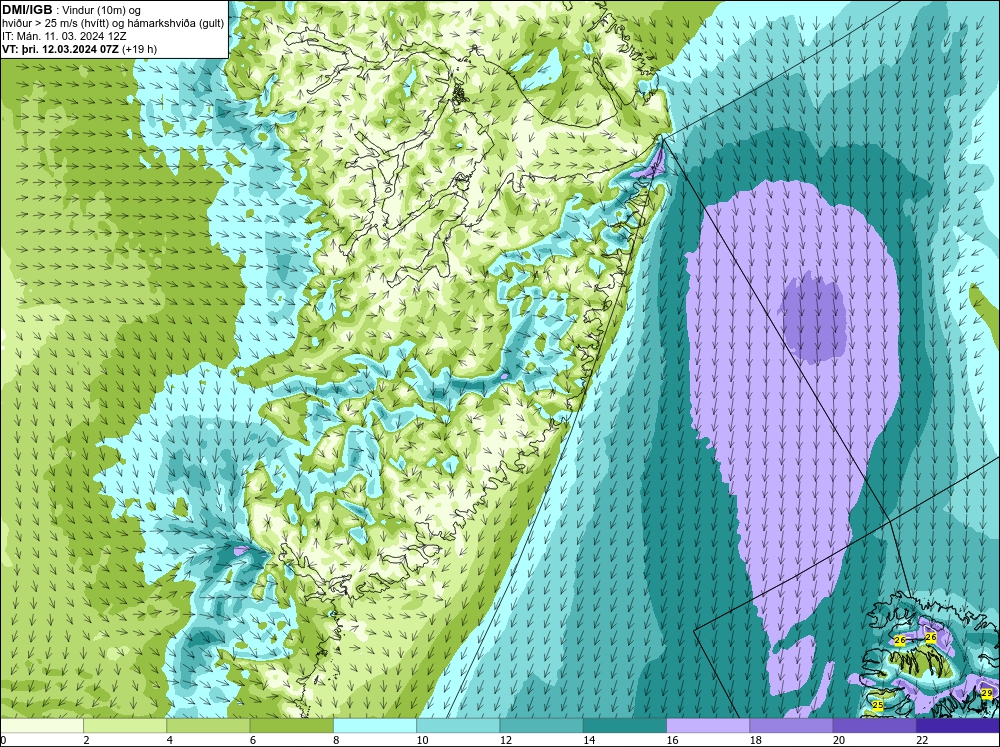Click the 20–22 m/s violet legend swatch
The height and width of the screenshot is (747, 1000).
click(x=875, y=725)
